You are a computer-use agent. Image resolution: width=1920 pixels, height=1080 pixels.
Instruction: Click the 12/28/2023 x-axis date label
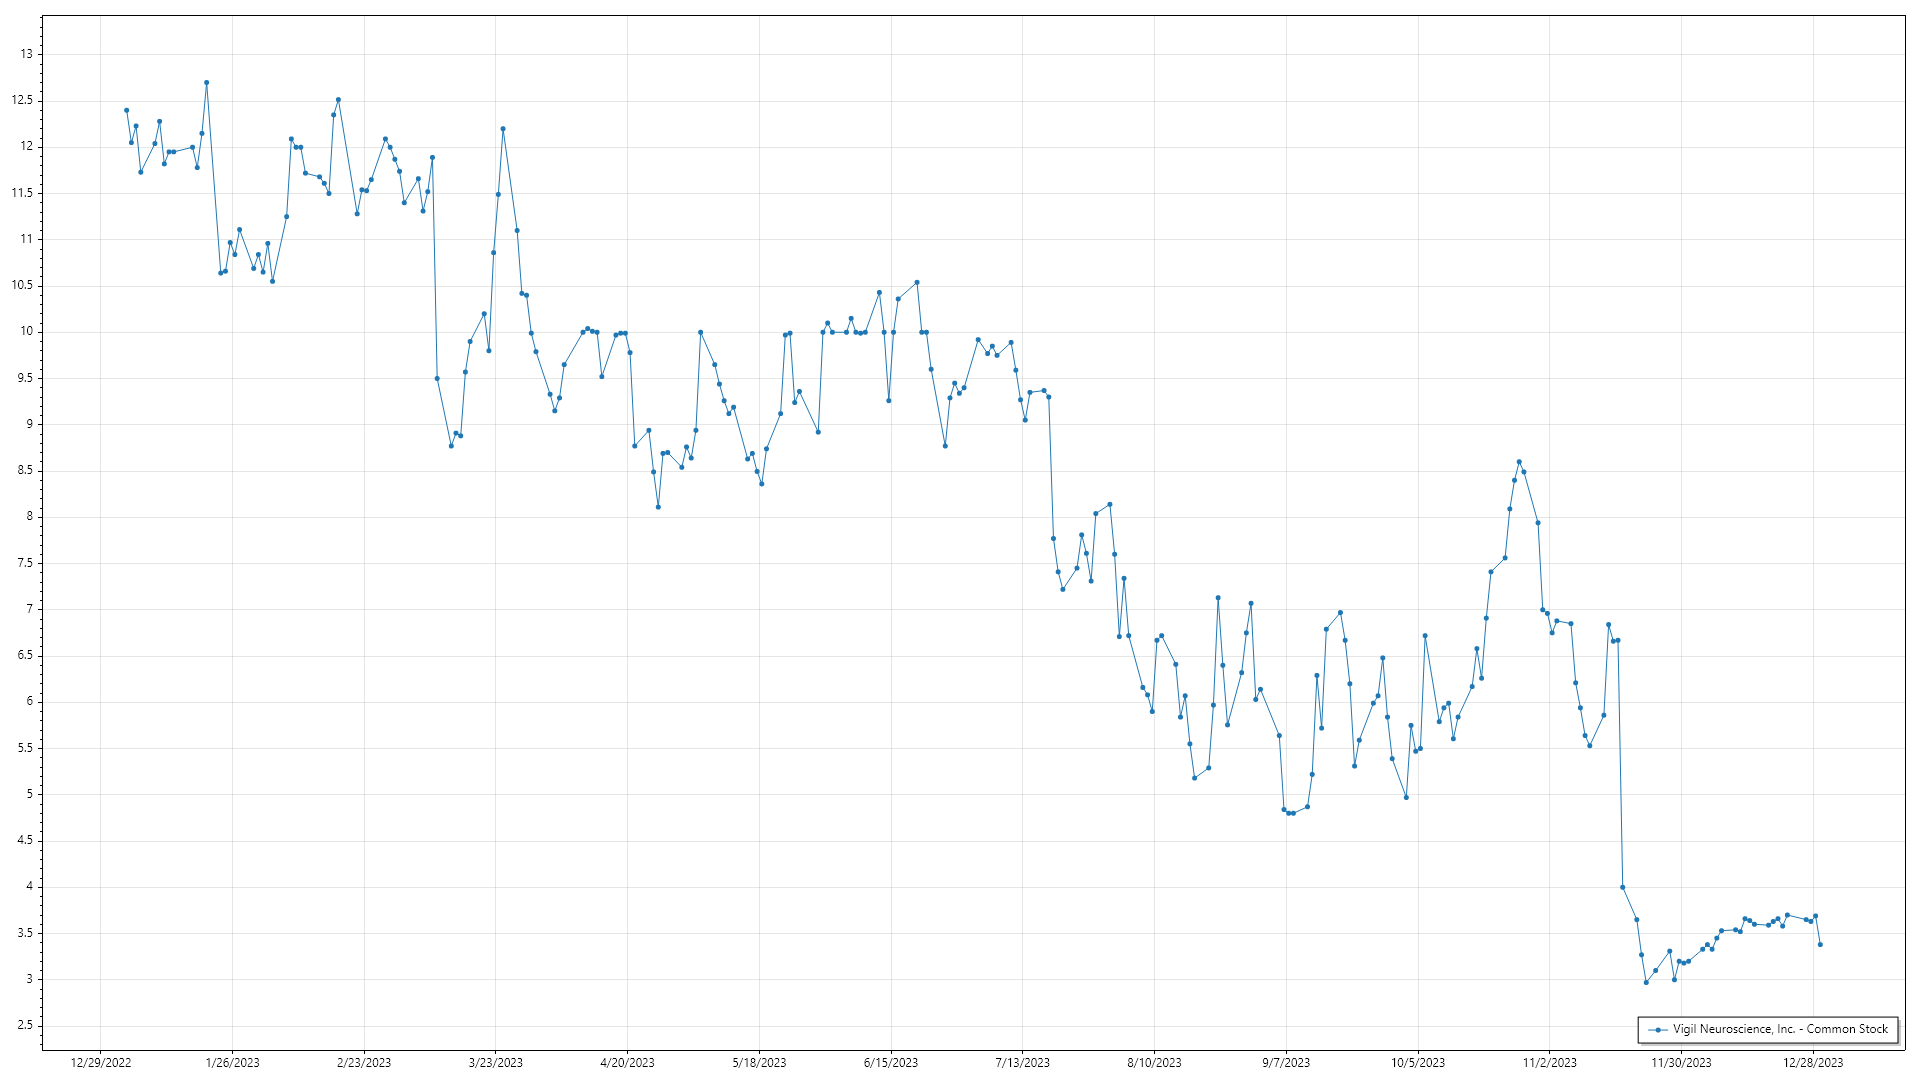[1813, 1063]
